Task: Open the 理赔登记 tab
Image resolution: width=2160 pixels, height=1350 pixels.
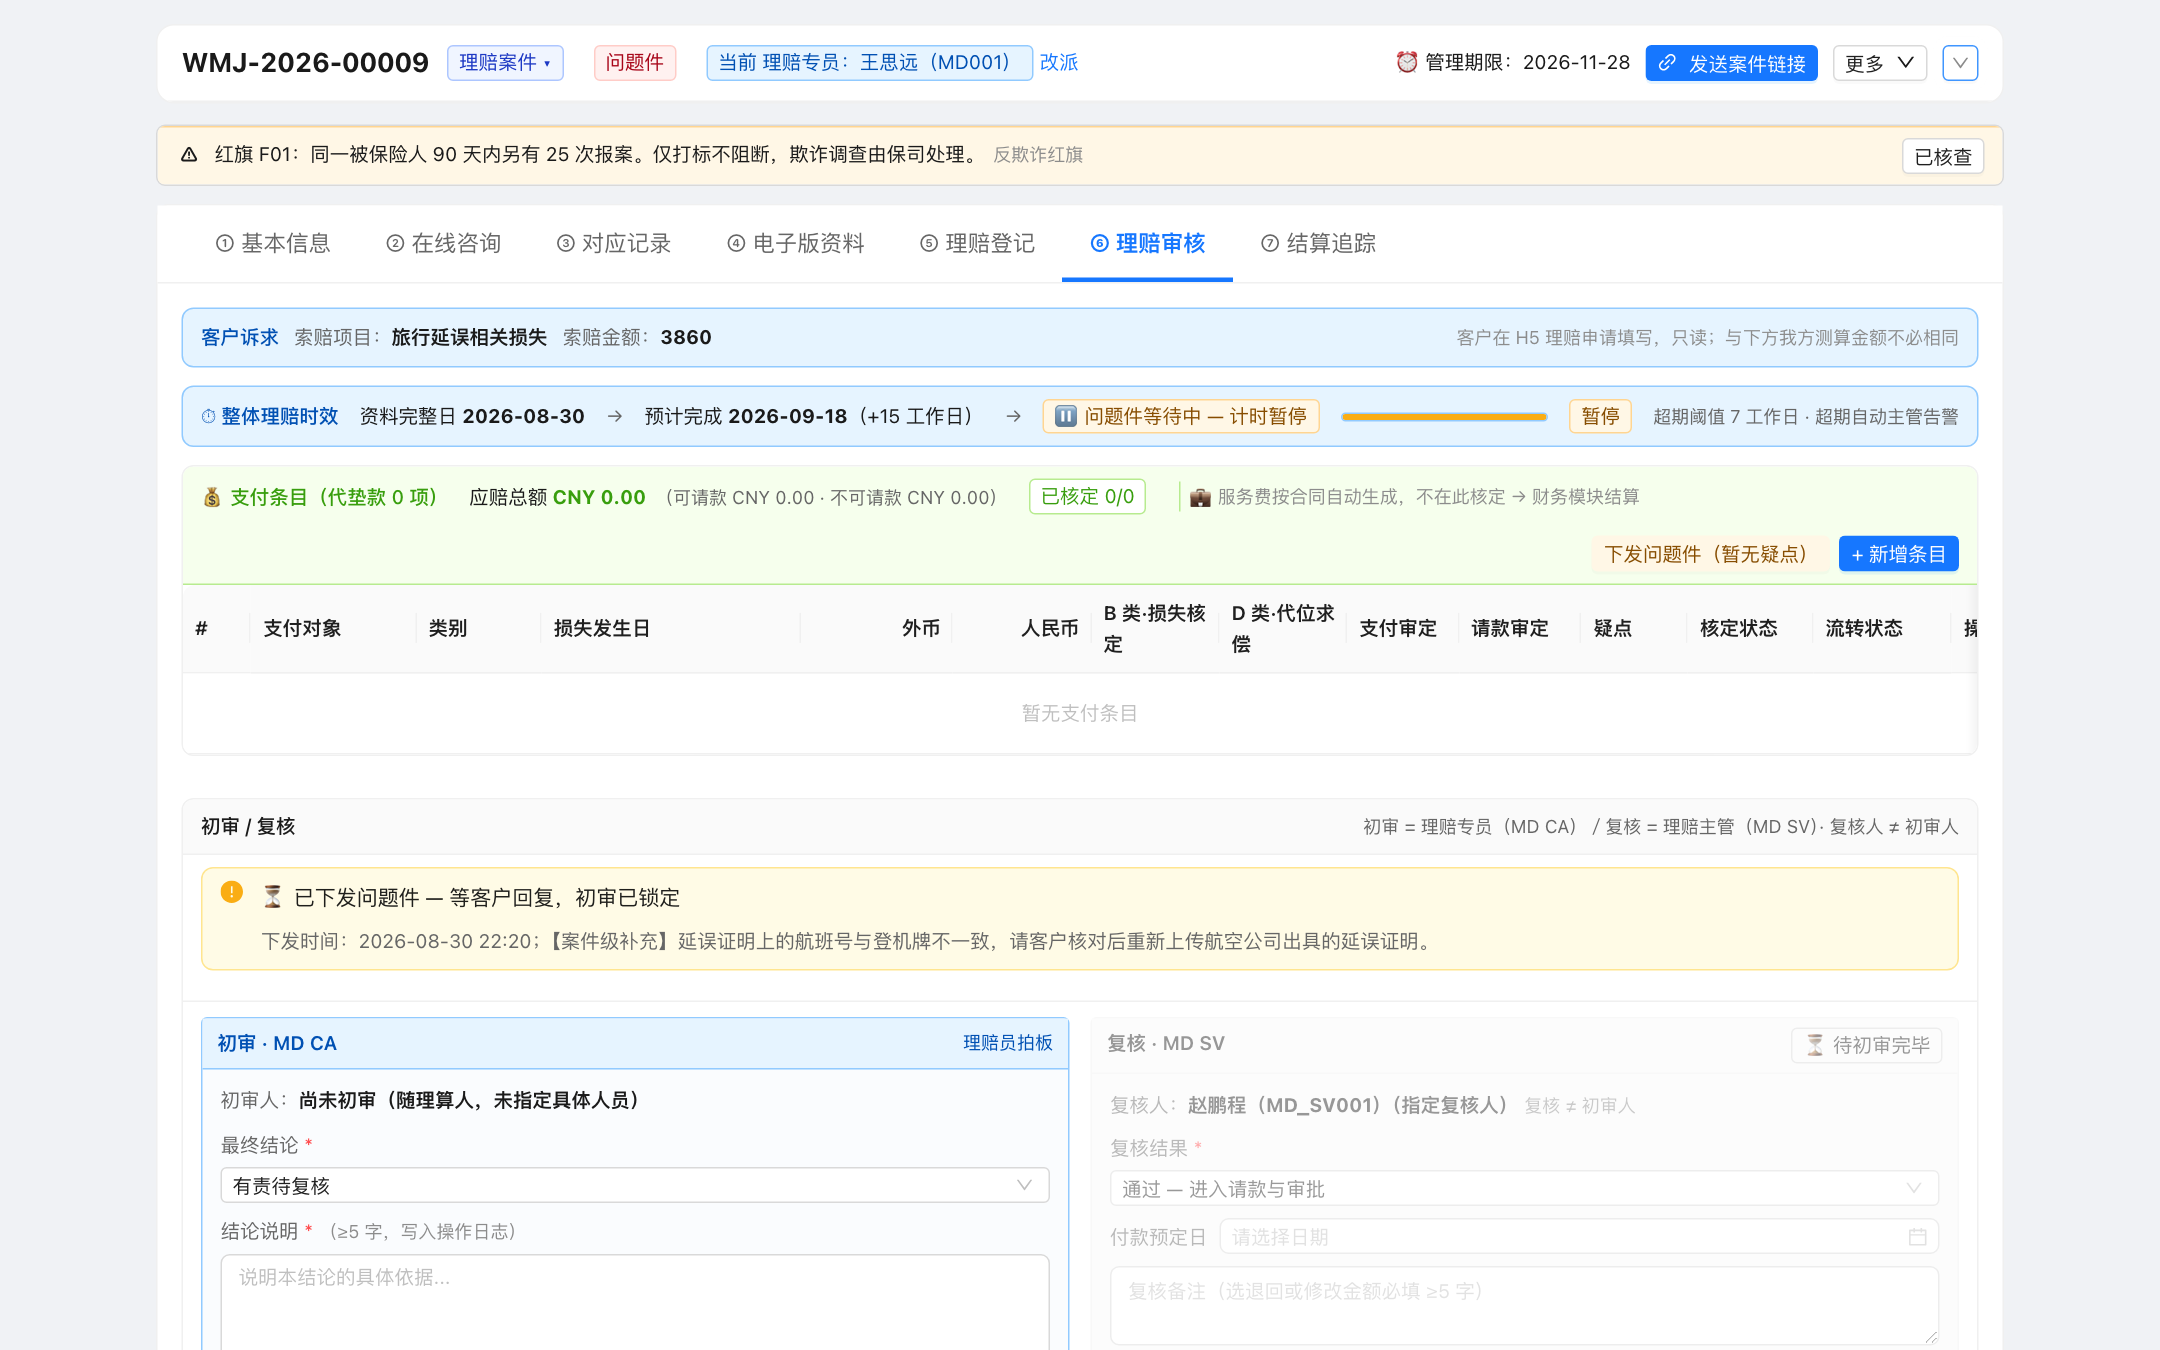Action: [977, 243]
